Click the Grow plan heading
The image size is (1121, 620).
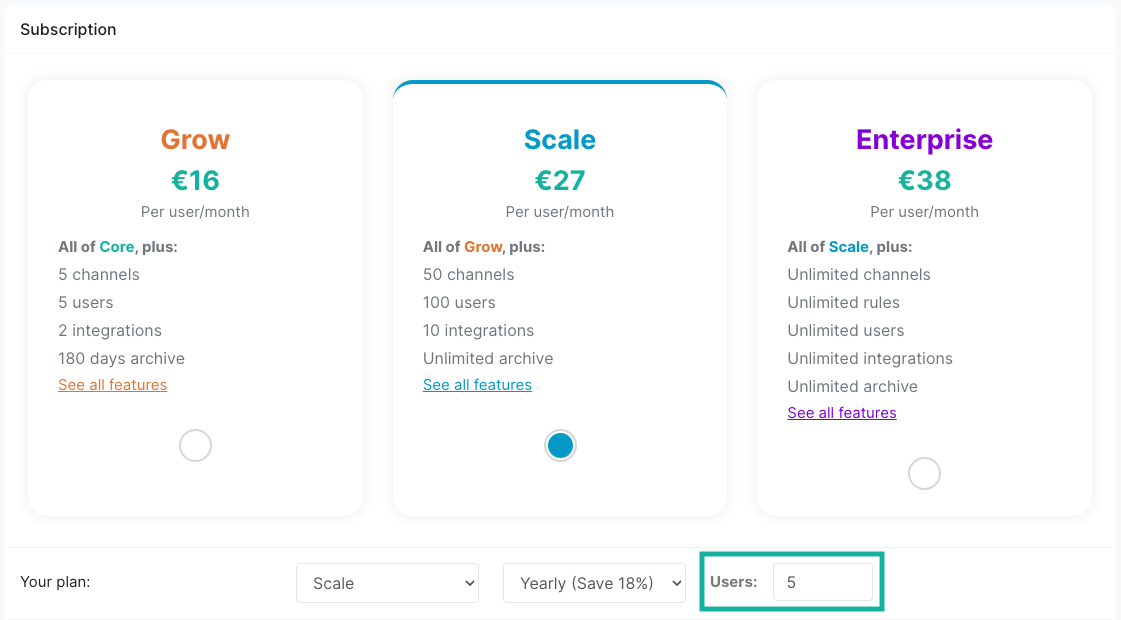195,140
